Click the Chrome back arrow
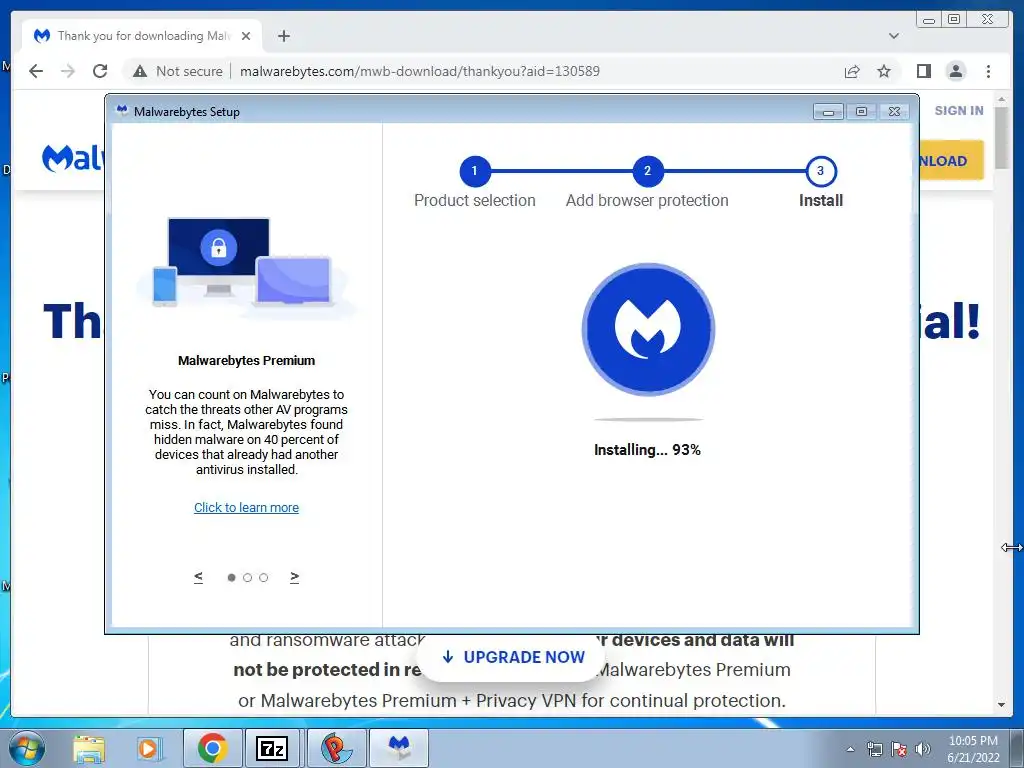The height and width of the screenshot is (768, 1024). [x=36, y=71]
